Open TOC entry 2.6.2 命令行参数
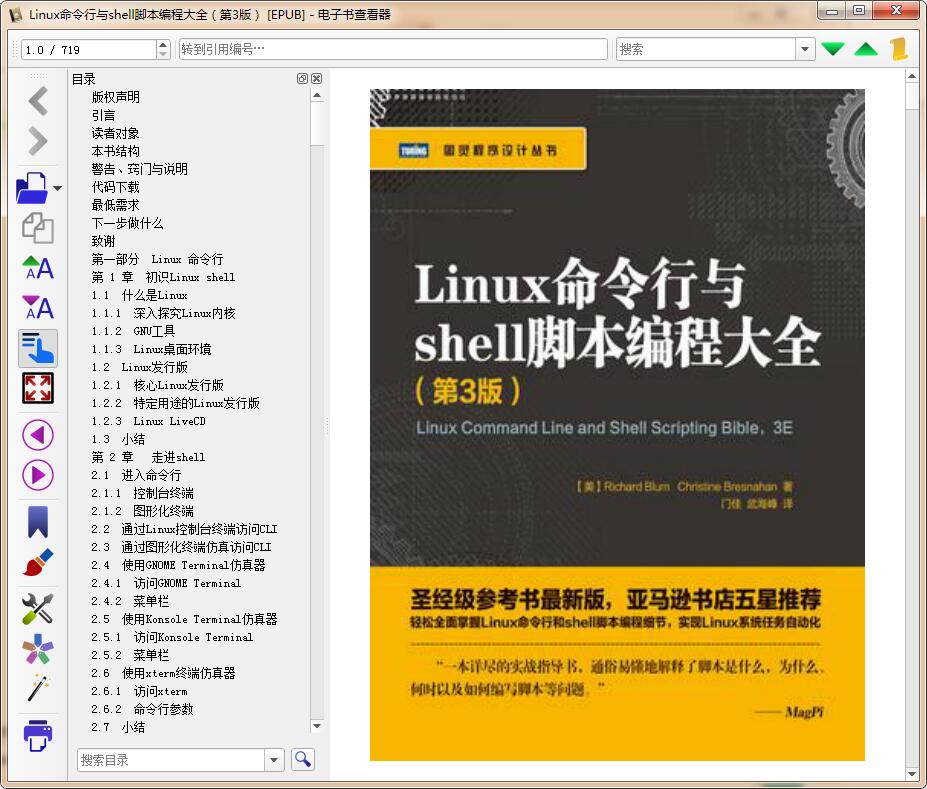Image resolution: width=927 pixels, height=789 pixels. (142, 709)
